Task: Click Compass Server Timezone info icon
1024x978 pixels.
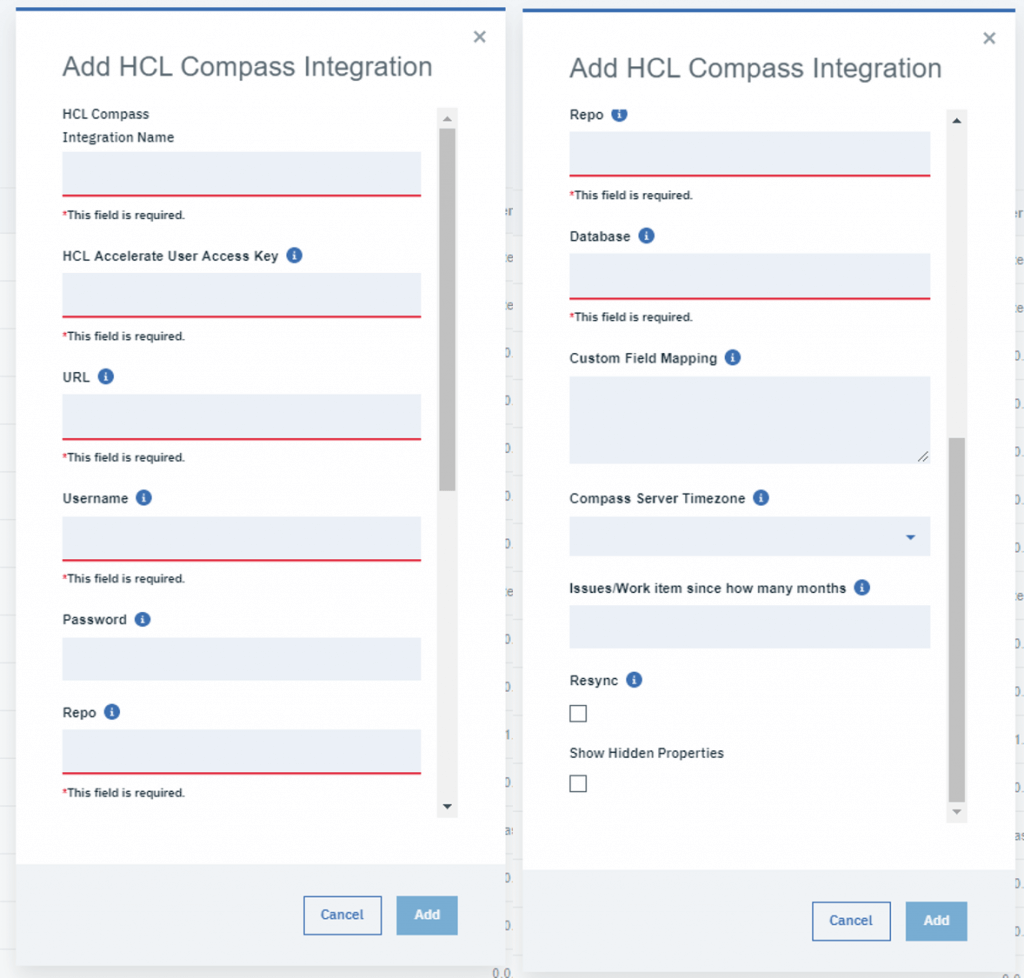Action: pyautogui.click(x=761, y=498)
